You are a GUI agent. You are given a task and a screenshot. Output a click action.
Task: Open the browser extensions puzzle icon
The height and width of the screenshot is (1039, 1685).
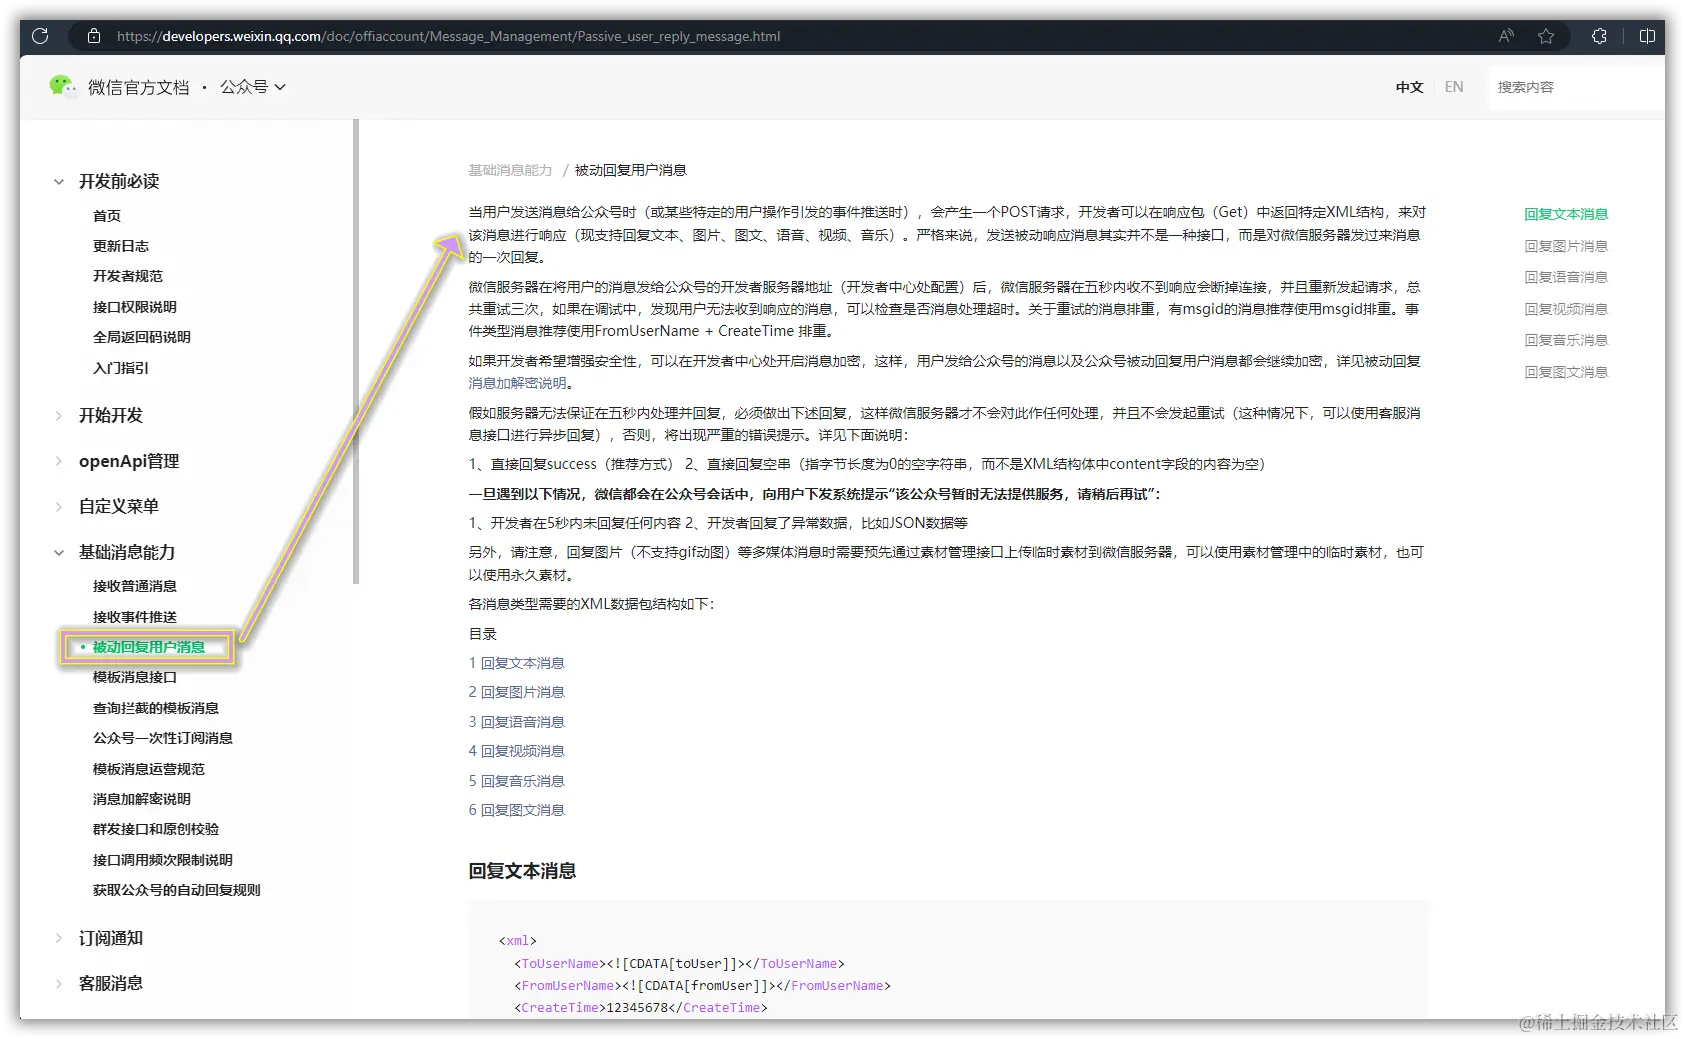click(x=1599, y=36)
